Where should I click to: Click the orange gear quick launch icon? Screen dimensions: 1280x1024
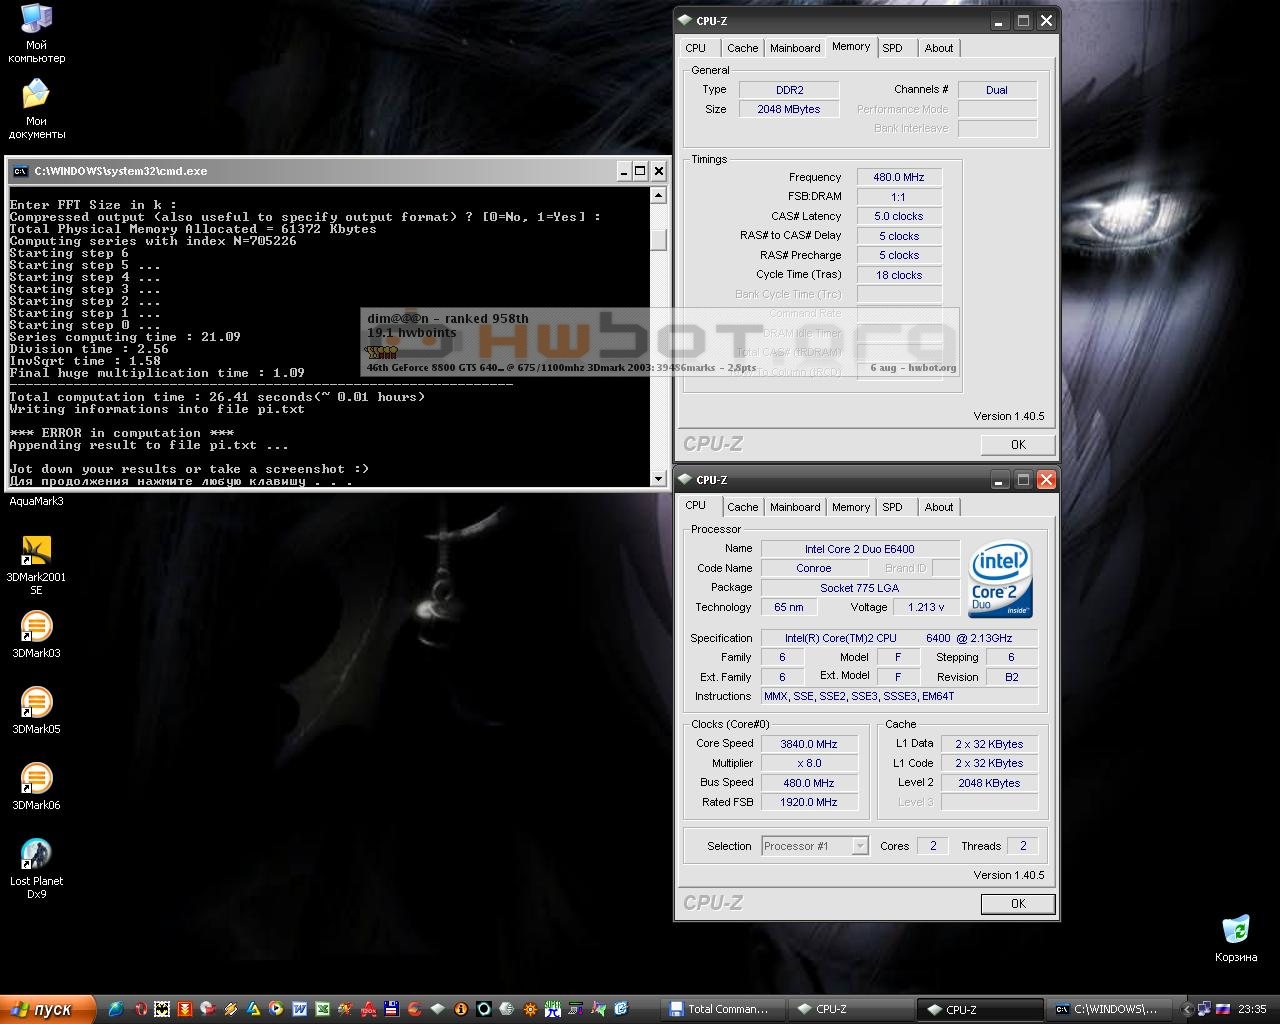530,1009
